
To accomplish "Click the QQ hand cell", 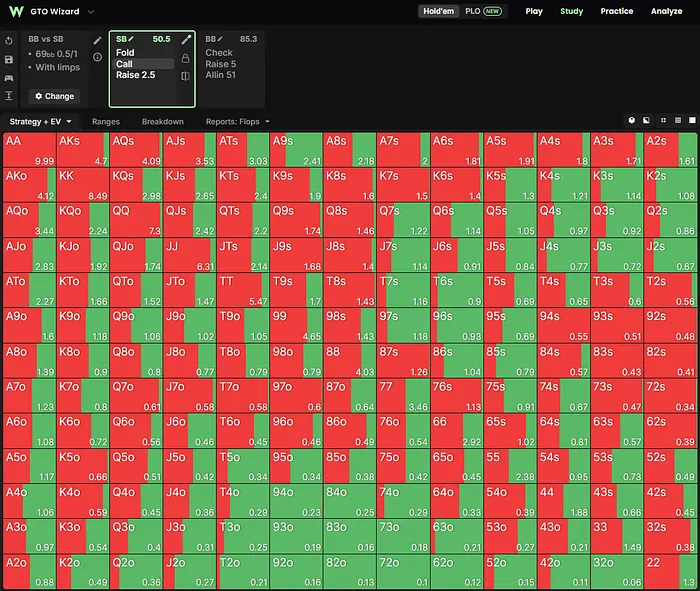I will [136, 220].
